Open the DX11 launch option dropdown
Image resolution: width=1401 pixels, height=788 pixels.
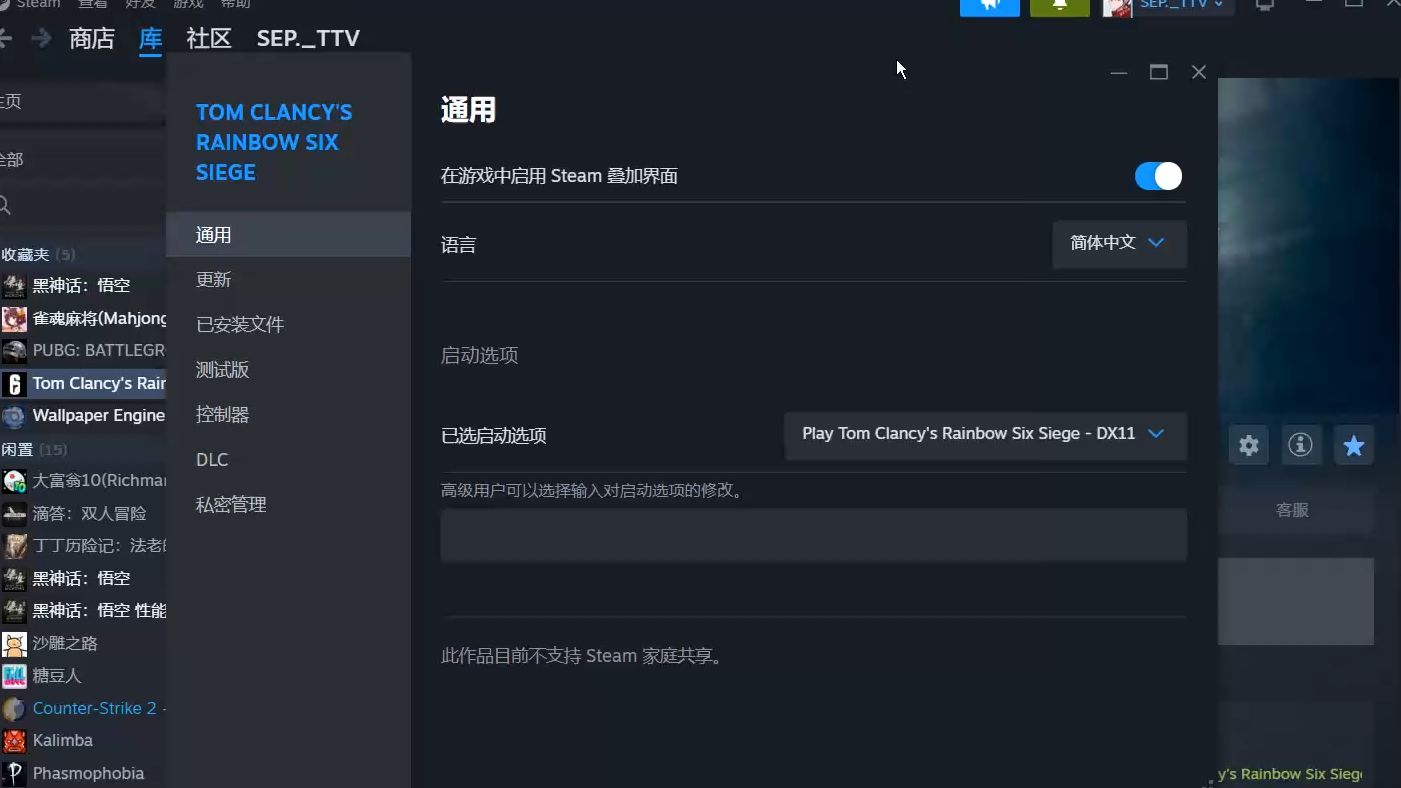985,435
